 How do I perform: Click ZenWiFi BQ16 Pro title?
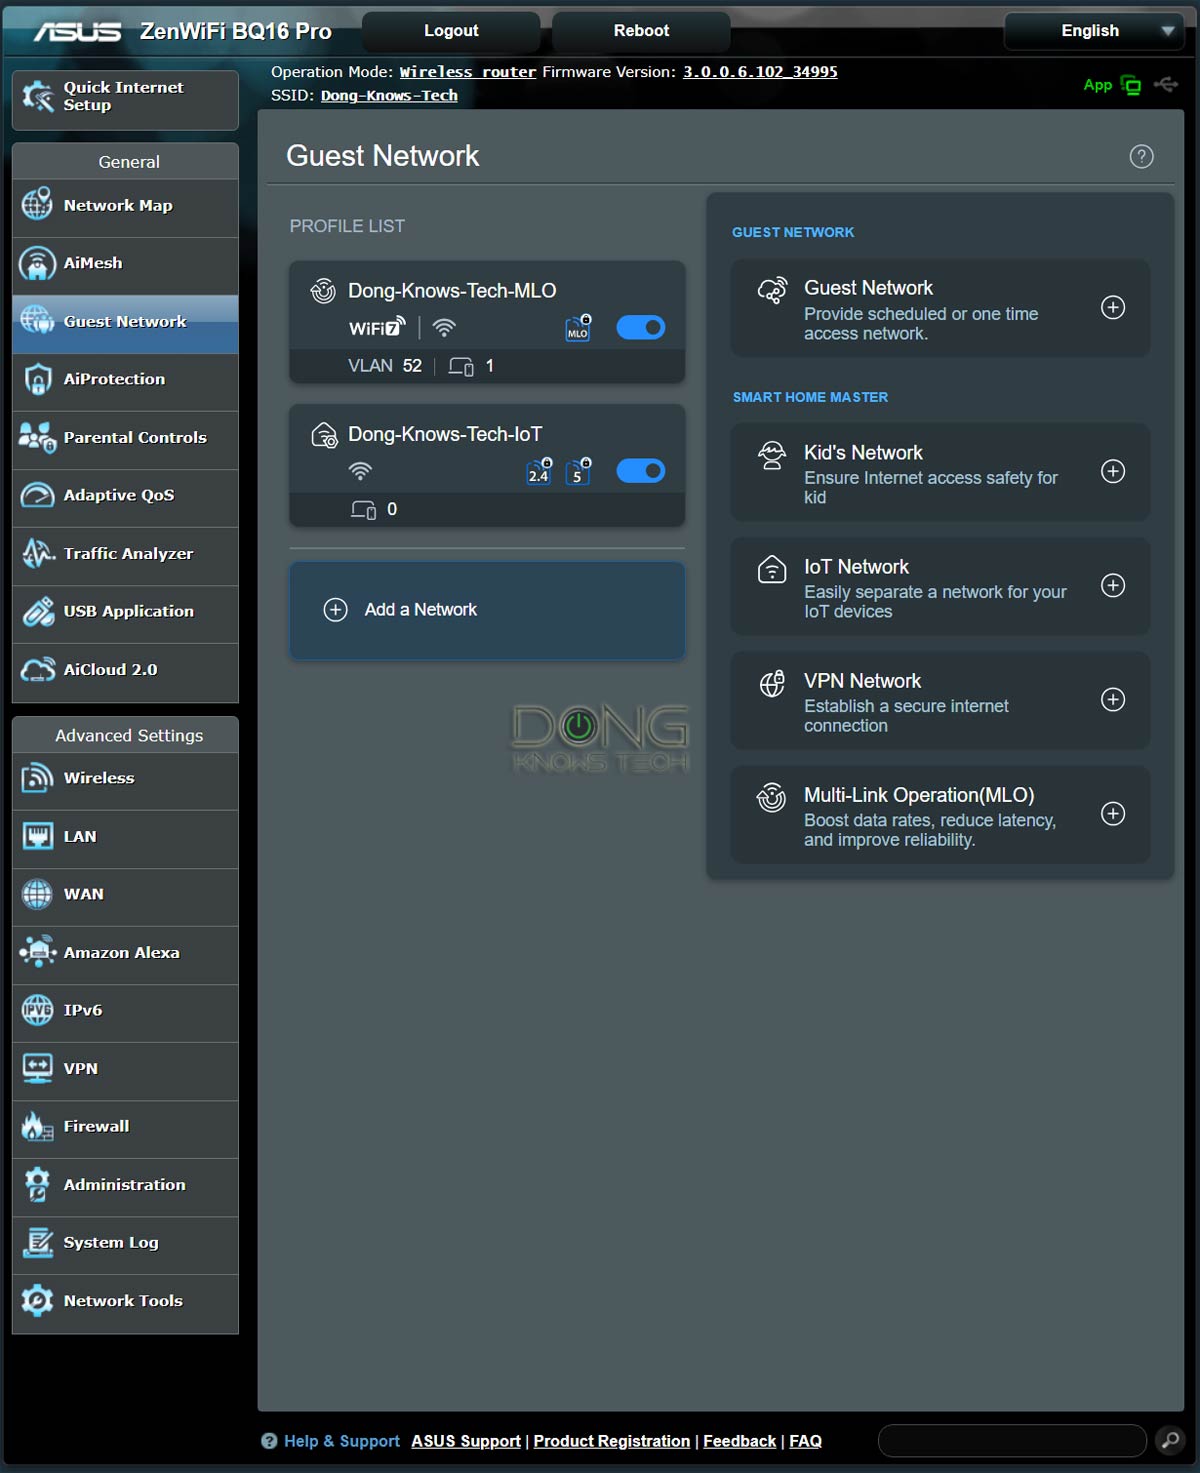coord(236,31)
